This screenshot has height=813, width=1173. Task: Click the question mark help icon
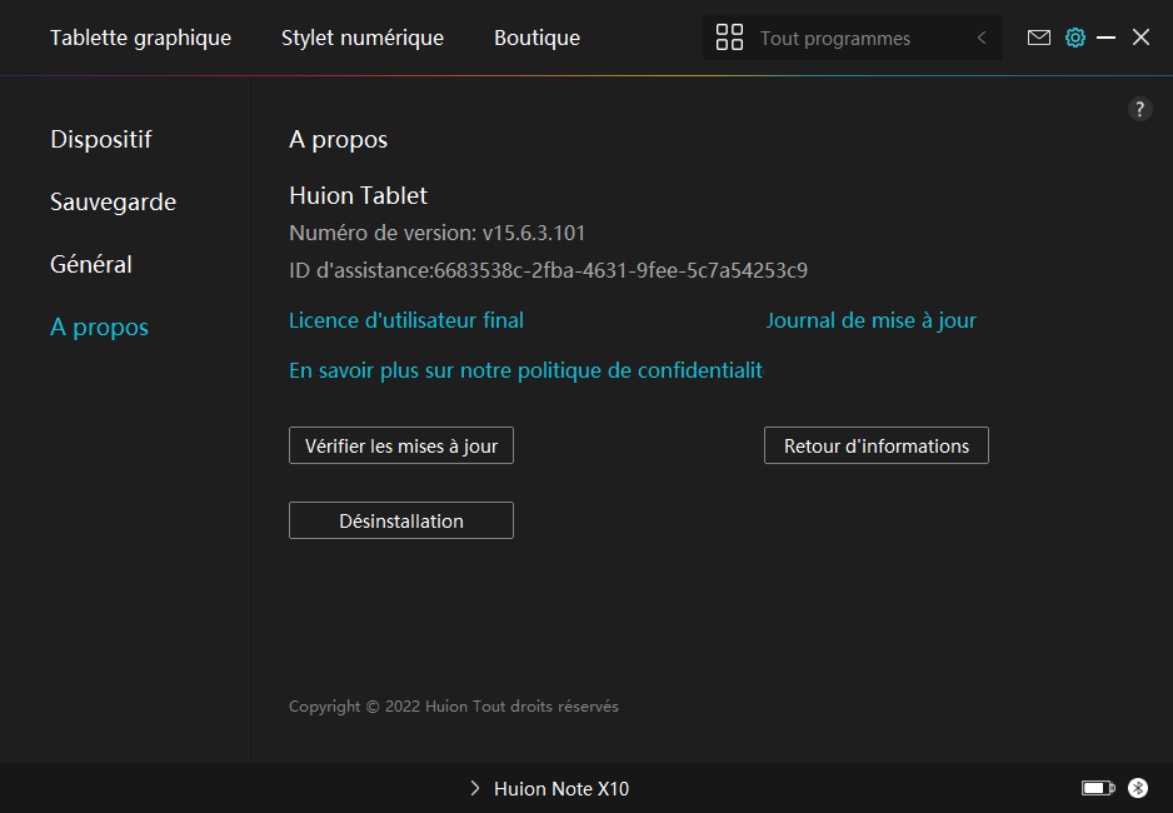[x=1140, y=110]
